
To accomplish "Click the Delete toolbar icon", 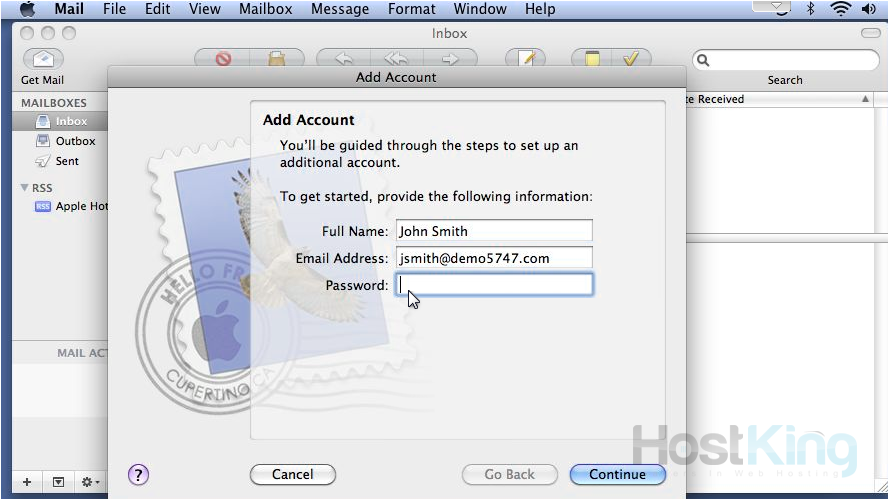I will tap(223, 59).
